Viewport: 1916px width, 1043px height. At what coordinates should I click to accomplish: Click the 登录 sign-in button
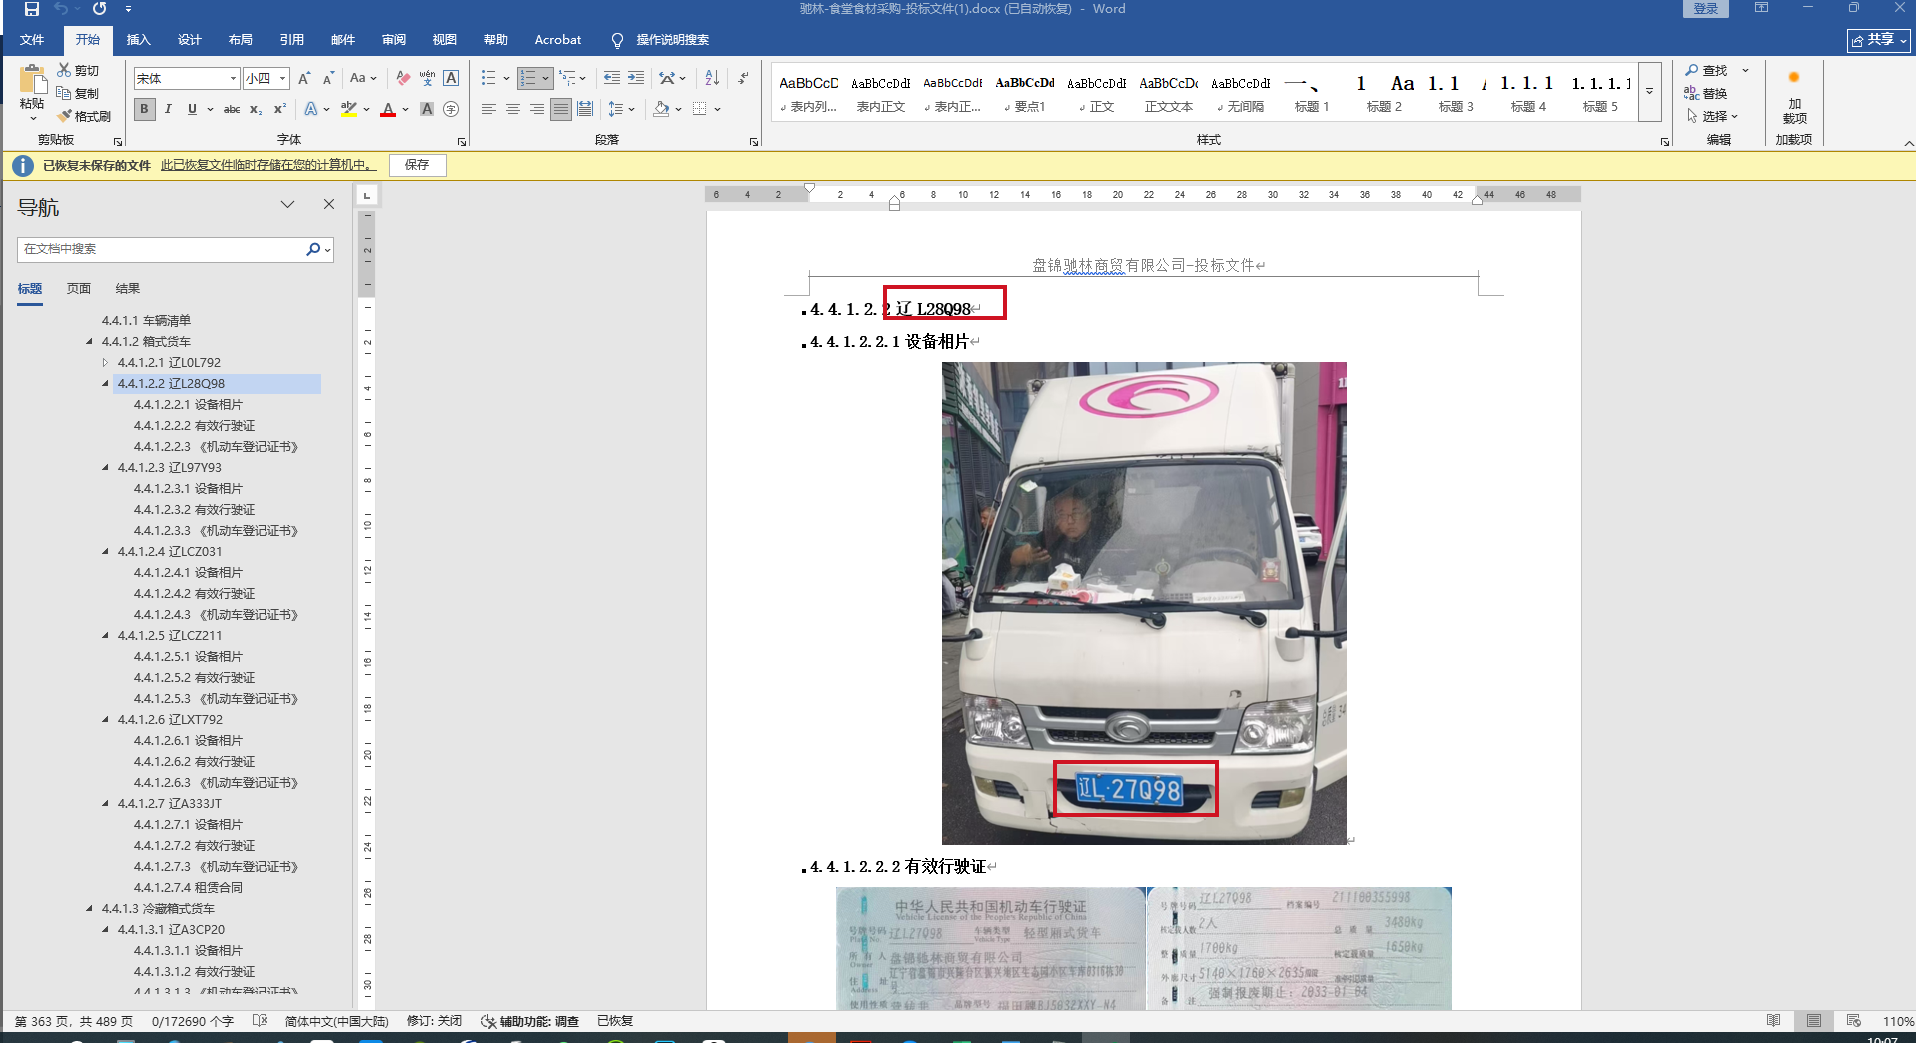coord(1706,8)
